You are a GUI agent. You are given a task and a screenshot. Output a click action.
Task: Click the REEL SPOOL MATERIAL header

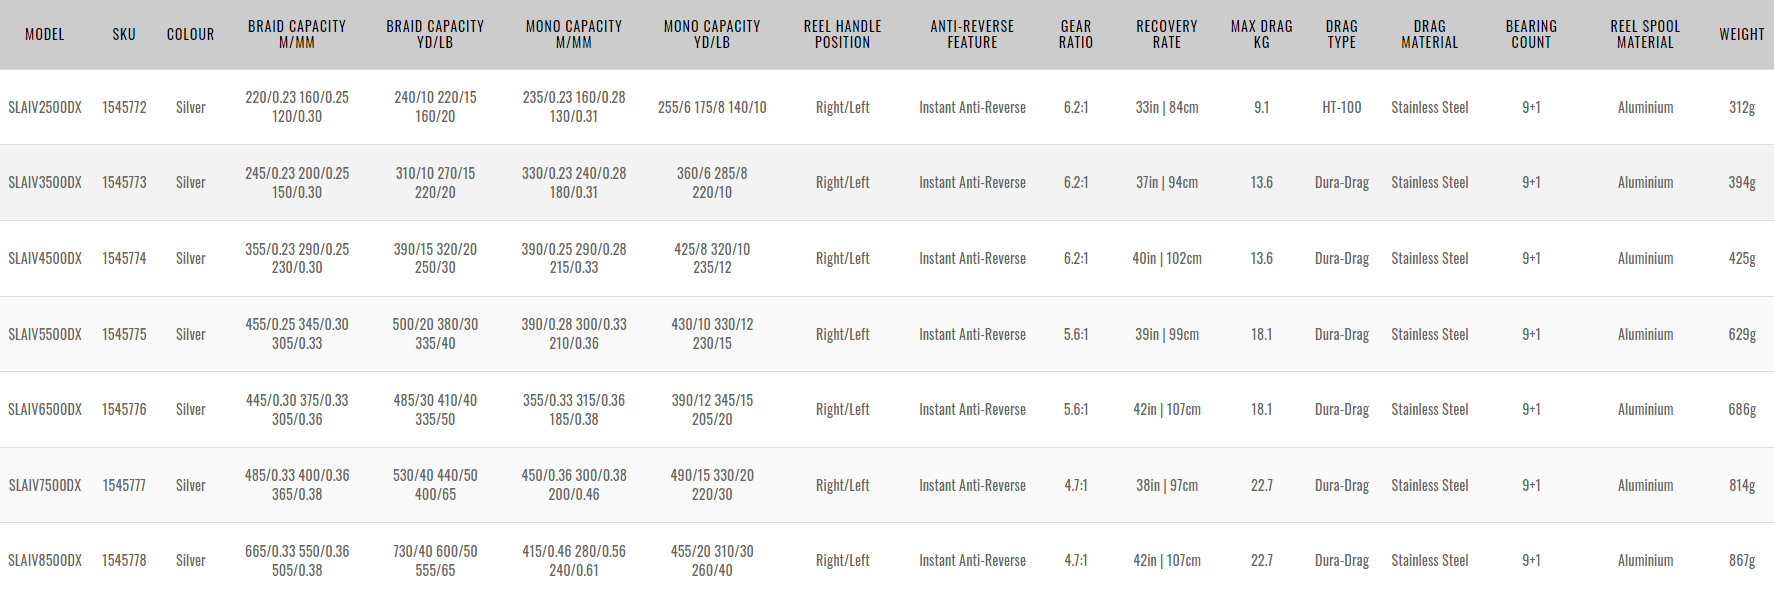1645,34
